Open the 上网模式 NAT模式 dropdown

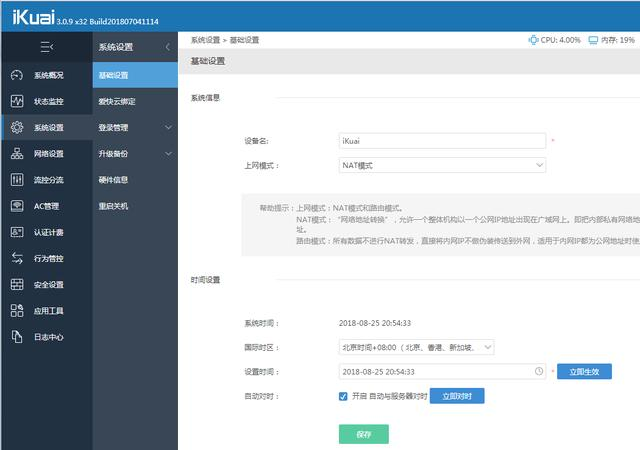[x=442, y=165]
